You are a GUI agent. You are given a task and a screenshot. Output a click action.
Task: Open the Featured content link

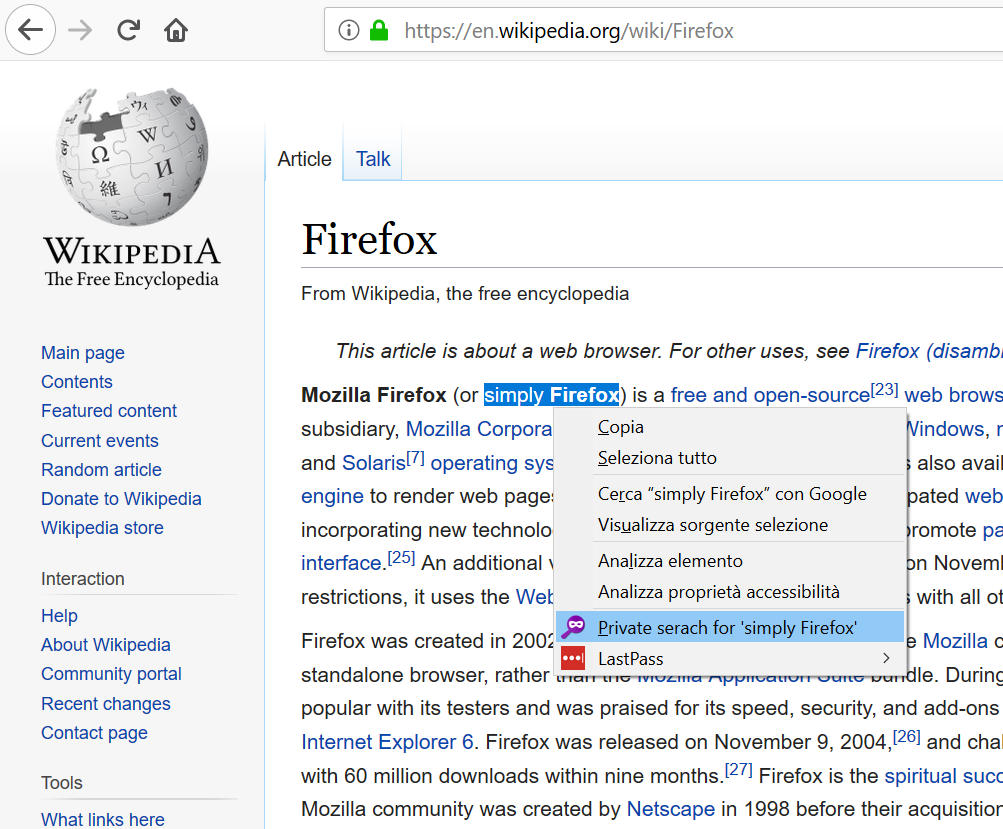[109, 411]
